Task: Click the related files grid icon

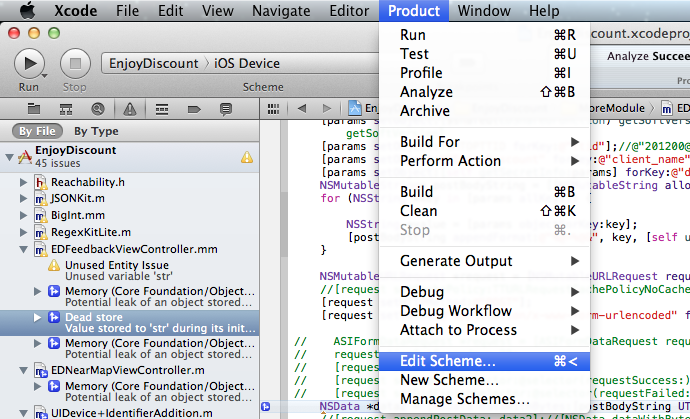Action: 272,108
